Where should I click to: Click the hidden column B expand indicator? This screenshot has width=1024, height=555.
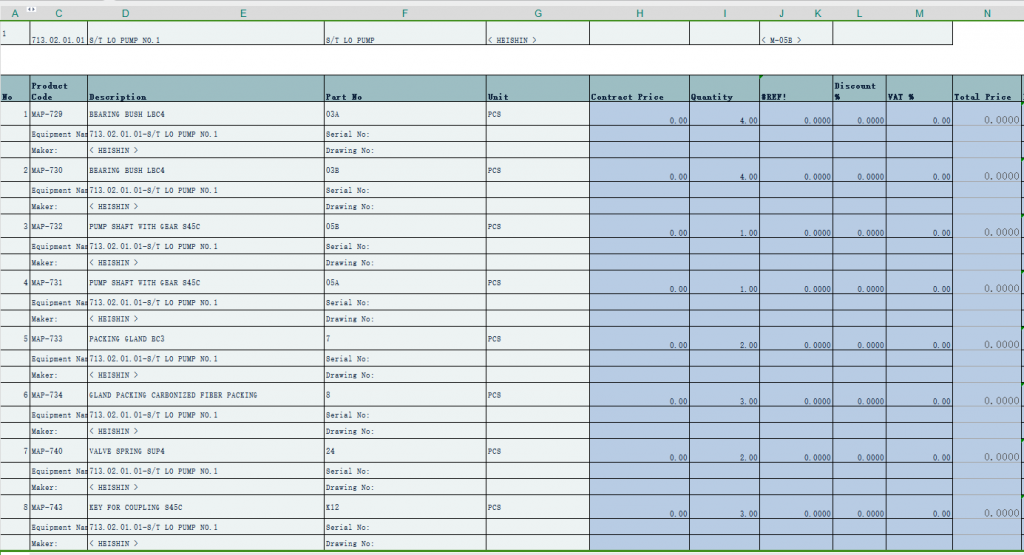coord(31,7)
